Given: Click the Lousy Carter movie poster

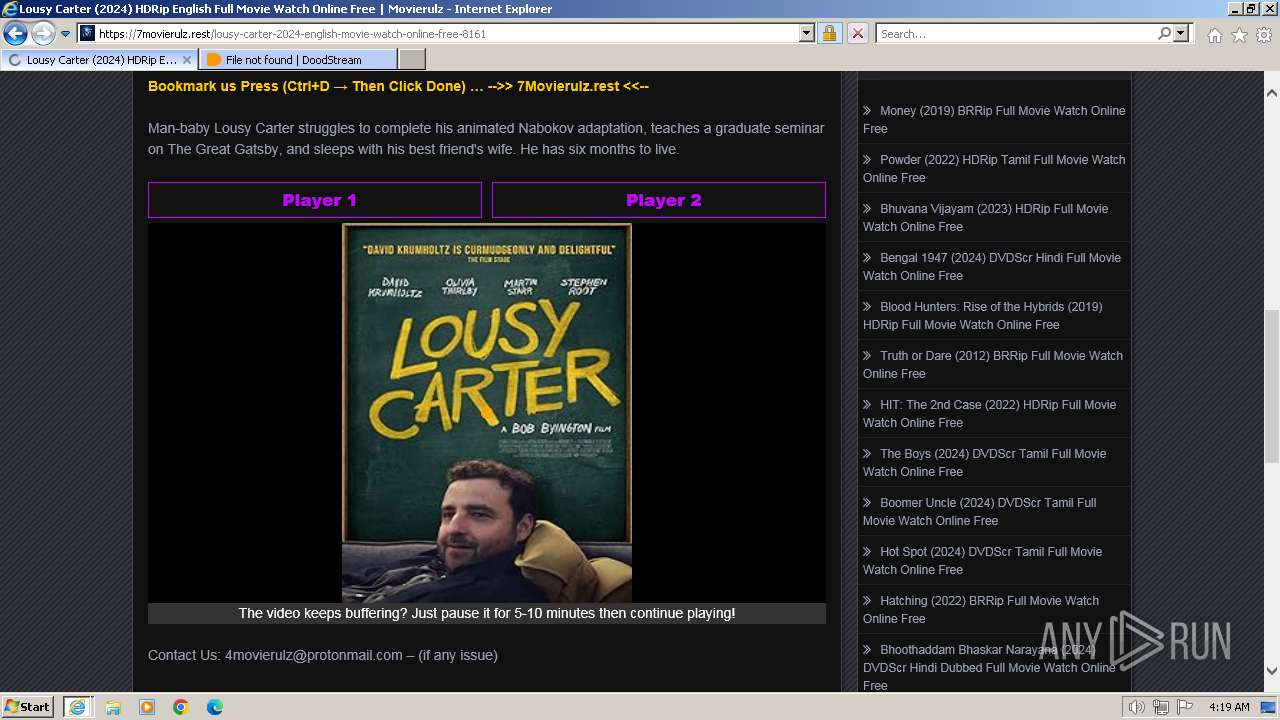Looking at the screenshot, I should point(487,412).
